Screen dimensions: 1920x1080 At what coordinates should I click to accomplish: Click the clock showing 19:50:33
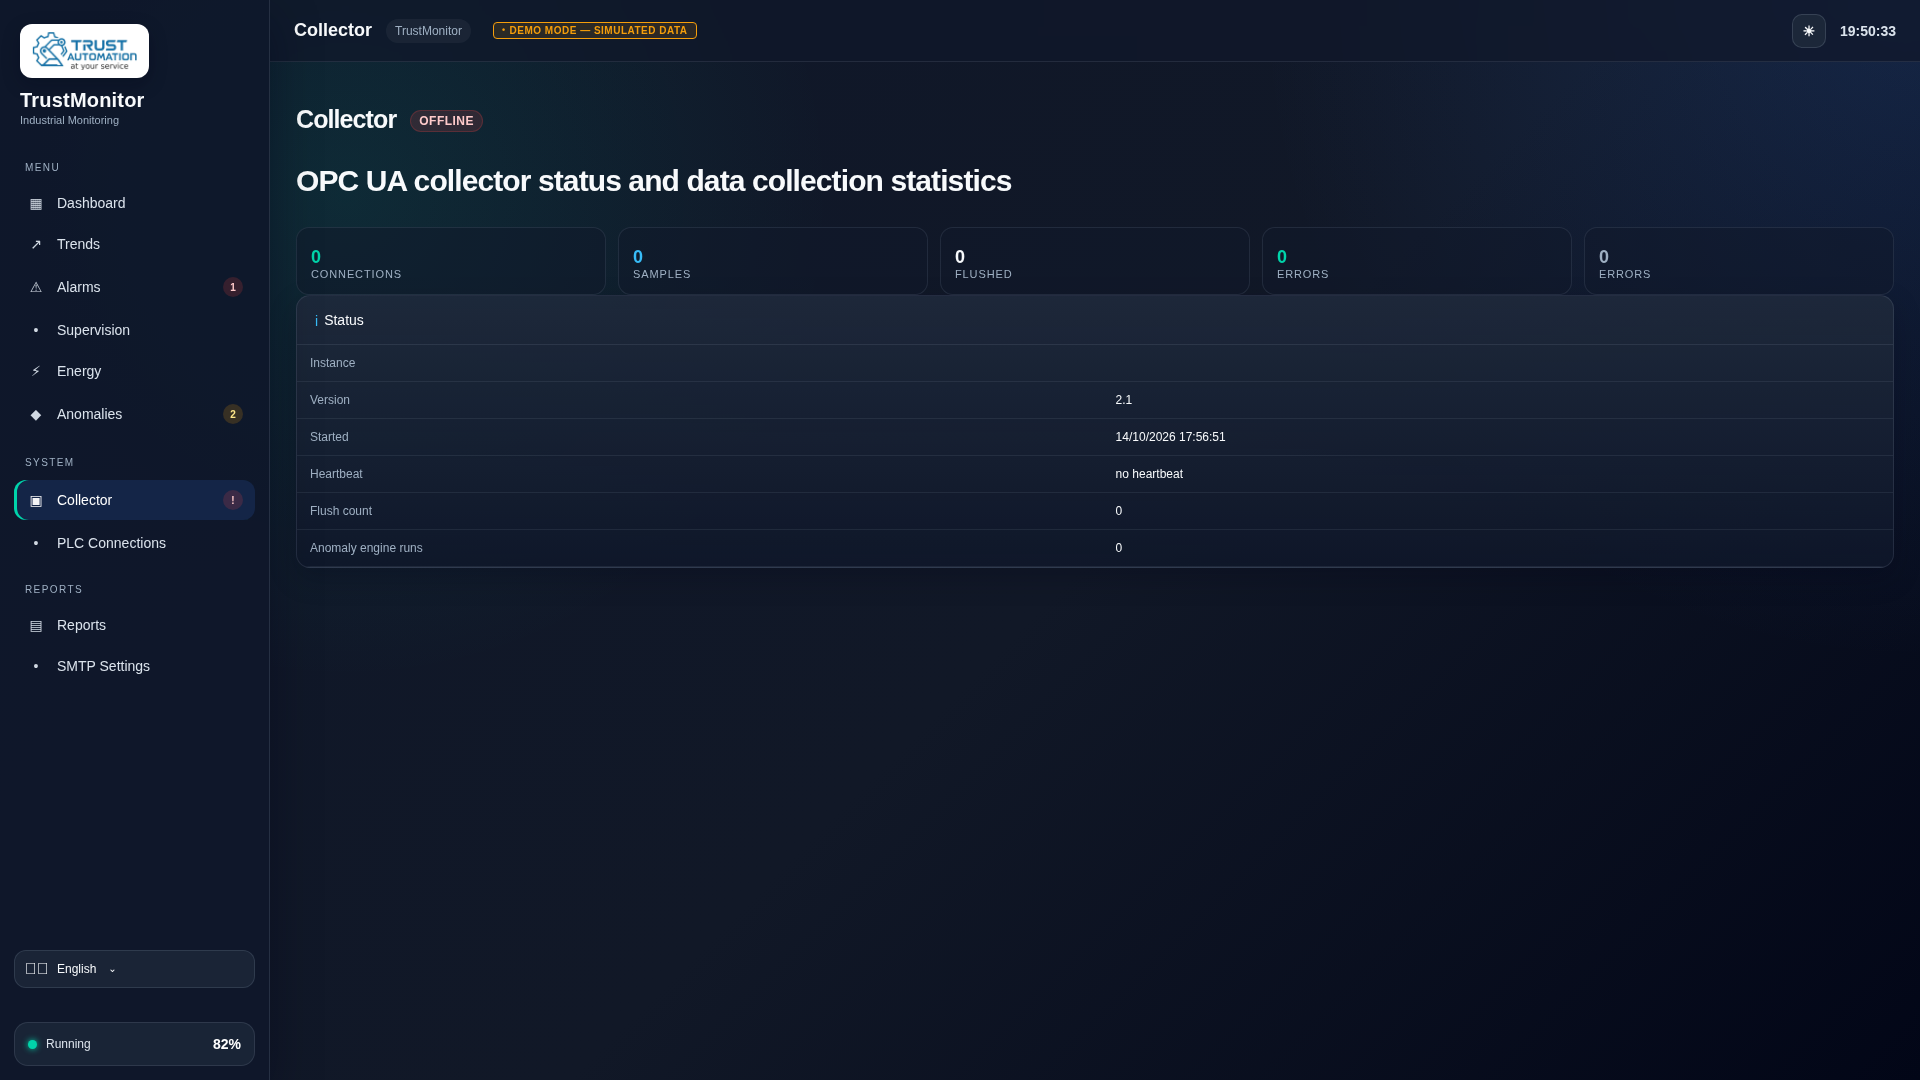1868,31
